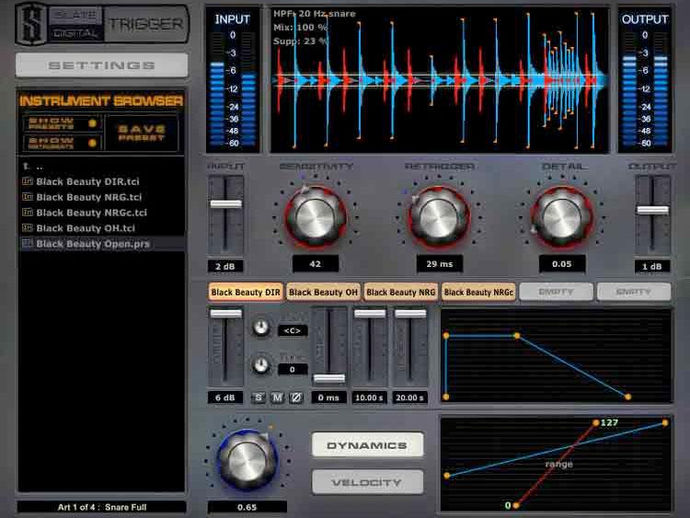Select Black Beauty DIR.tci in browser

[x=88, y=181]
